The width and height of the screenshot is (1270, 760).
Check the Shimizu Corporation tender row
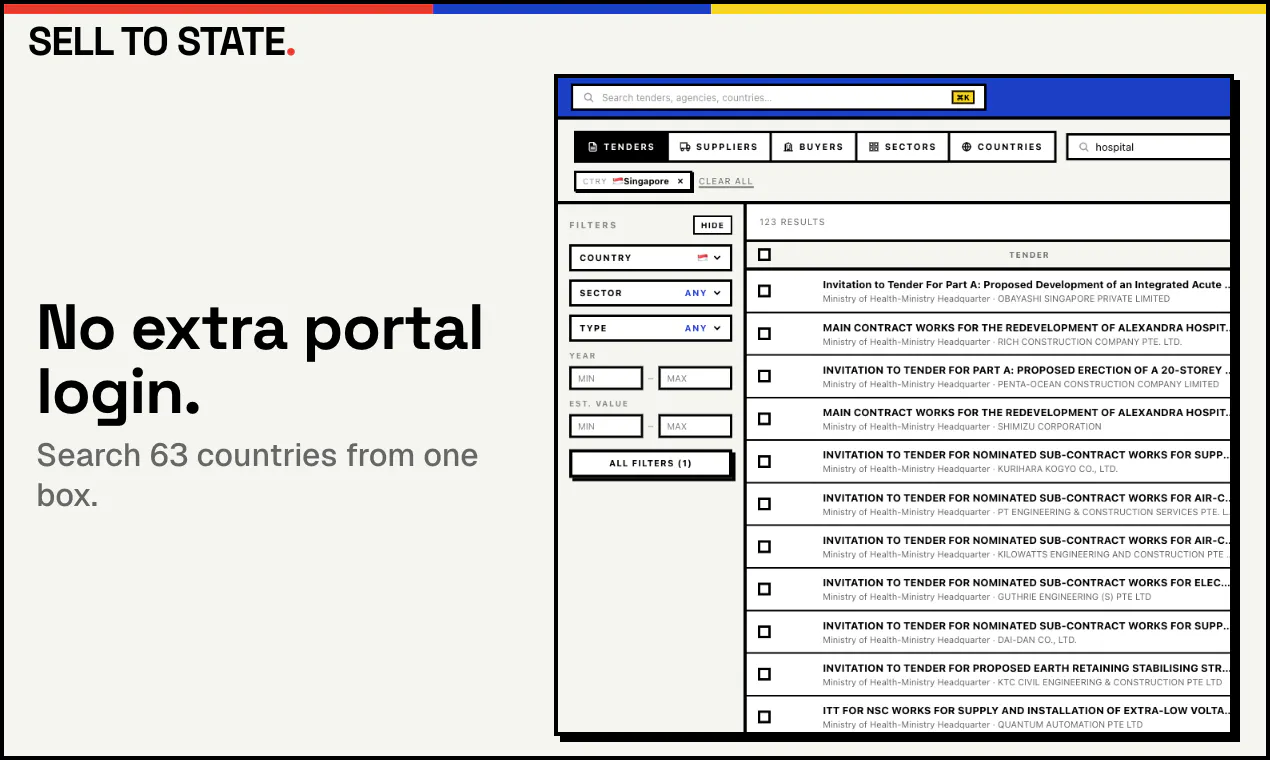click(x=764, y=419)
